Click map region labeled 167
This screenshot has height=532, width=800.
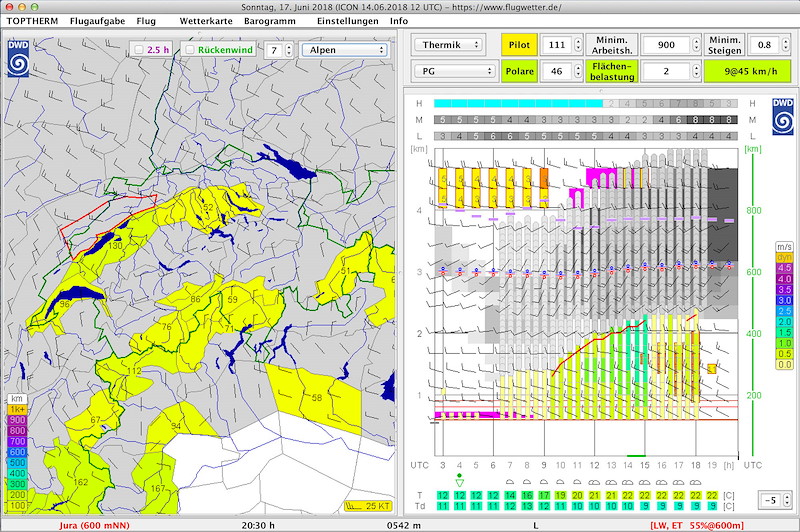coord(158,488)
